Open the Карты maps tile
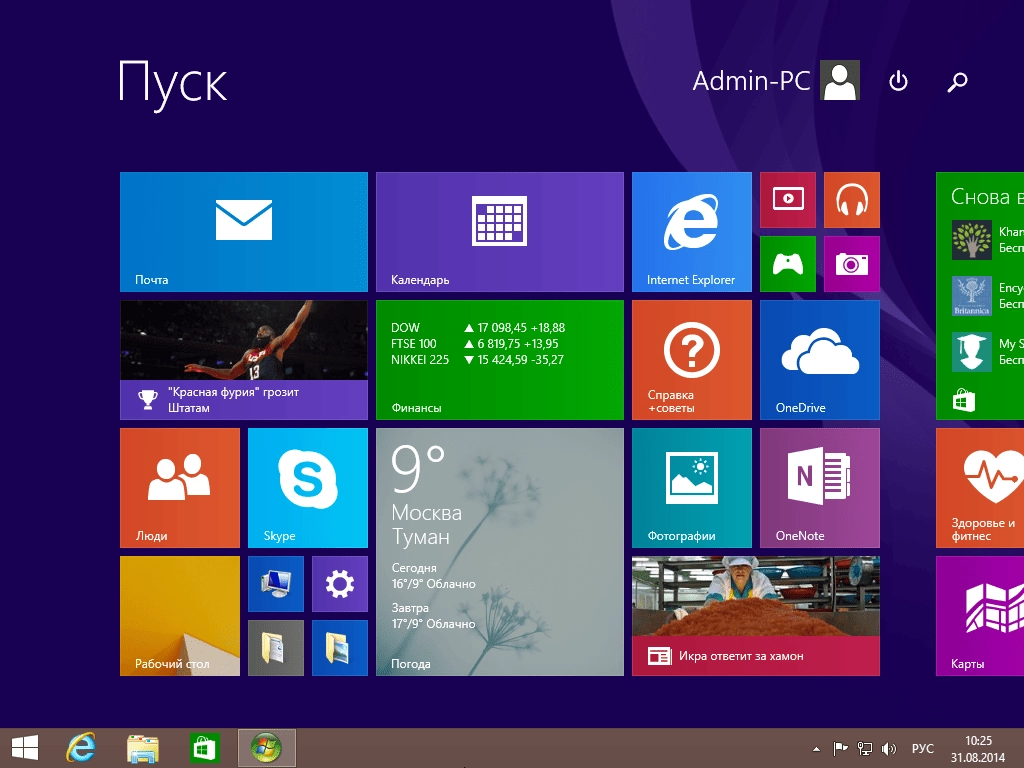The width and height of the screenshot is (1024, 768). pyautogui.click(x=980, y=616)
